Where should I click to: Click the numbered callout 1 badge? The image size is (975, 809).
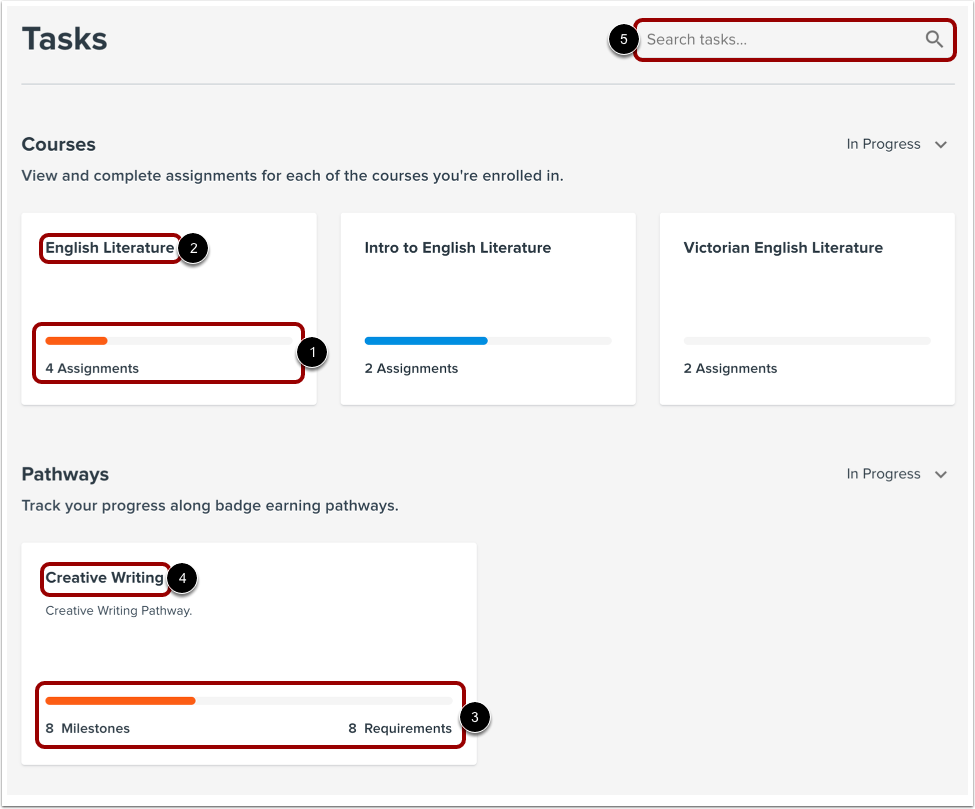click(310, 353)
